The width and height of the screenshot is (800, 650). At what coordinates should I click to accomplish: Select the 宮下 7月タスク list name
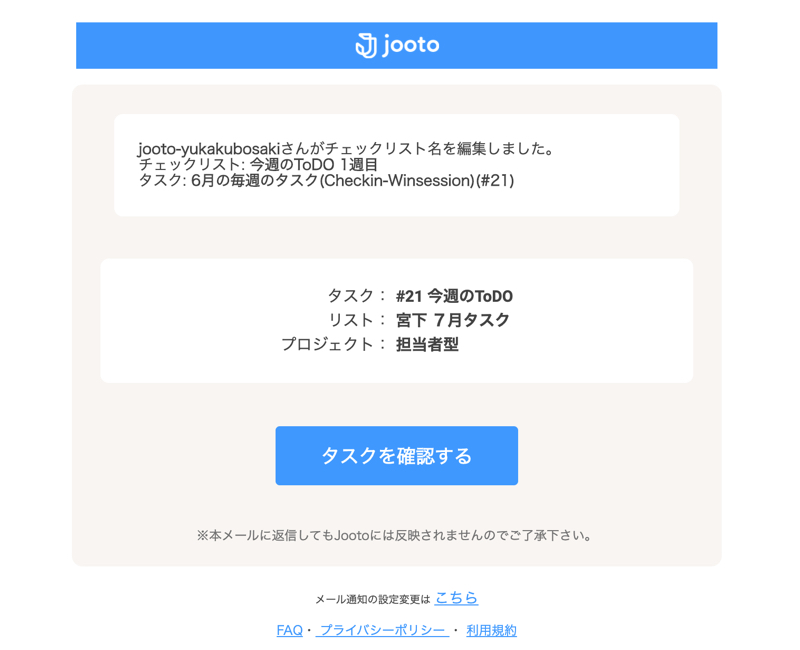[x=453, y=320]
